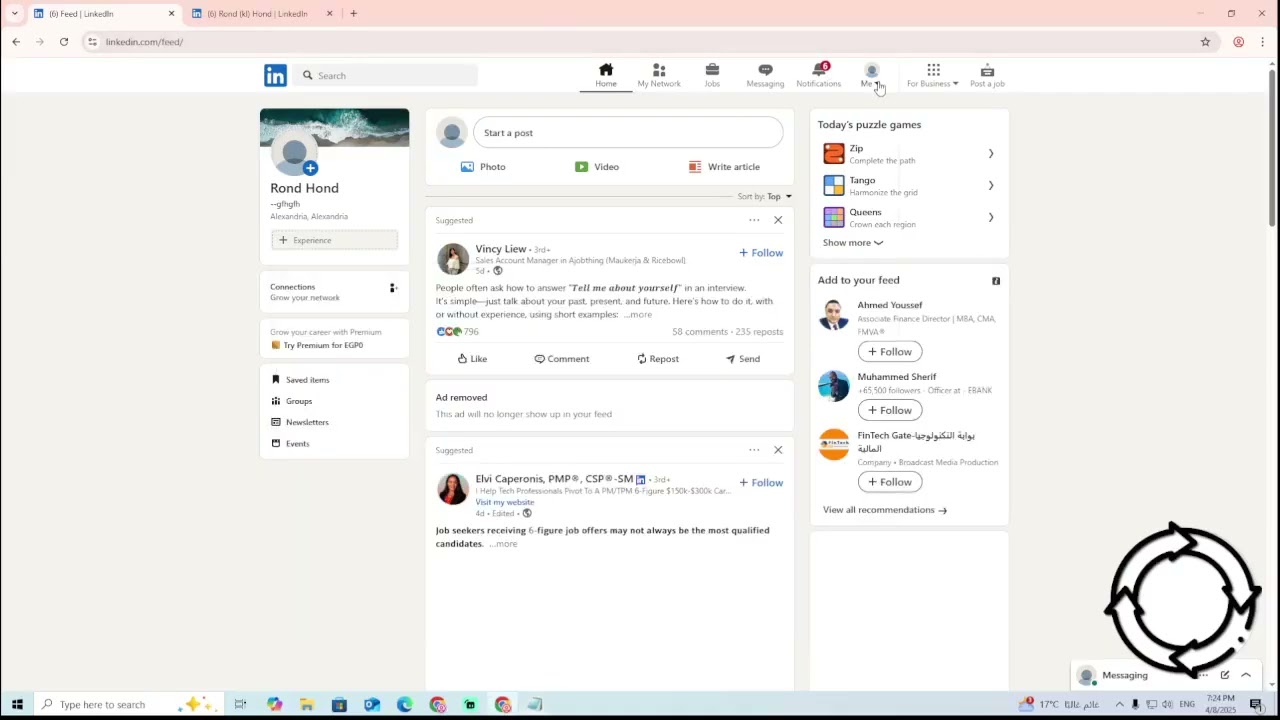
Task: Expand Elvi Caperonis's post with more
Action: point(504,544)
